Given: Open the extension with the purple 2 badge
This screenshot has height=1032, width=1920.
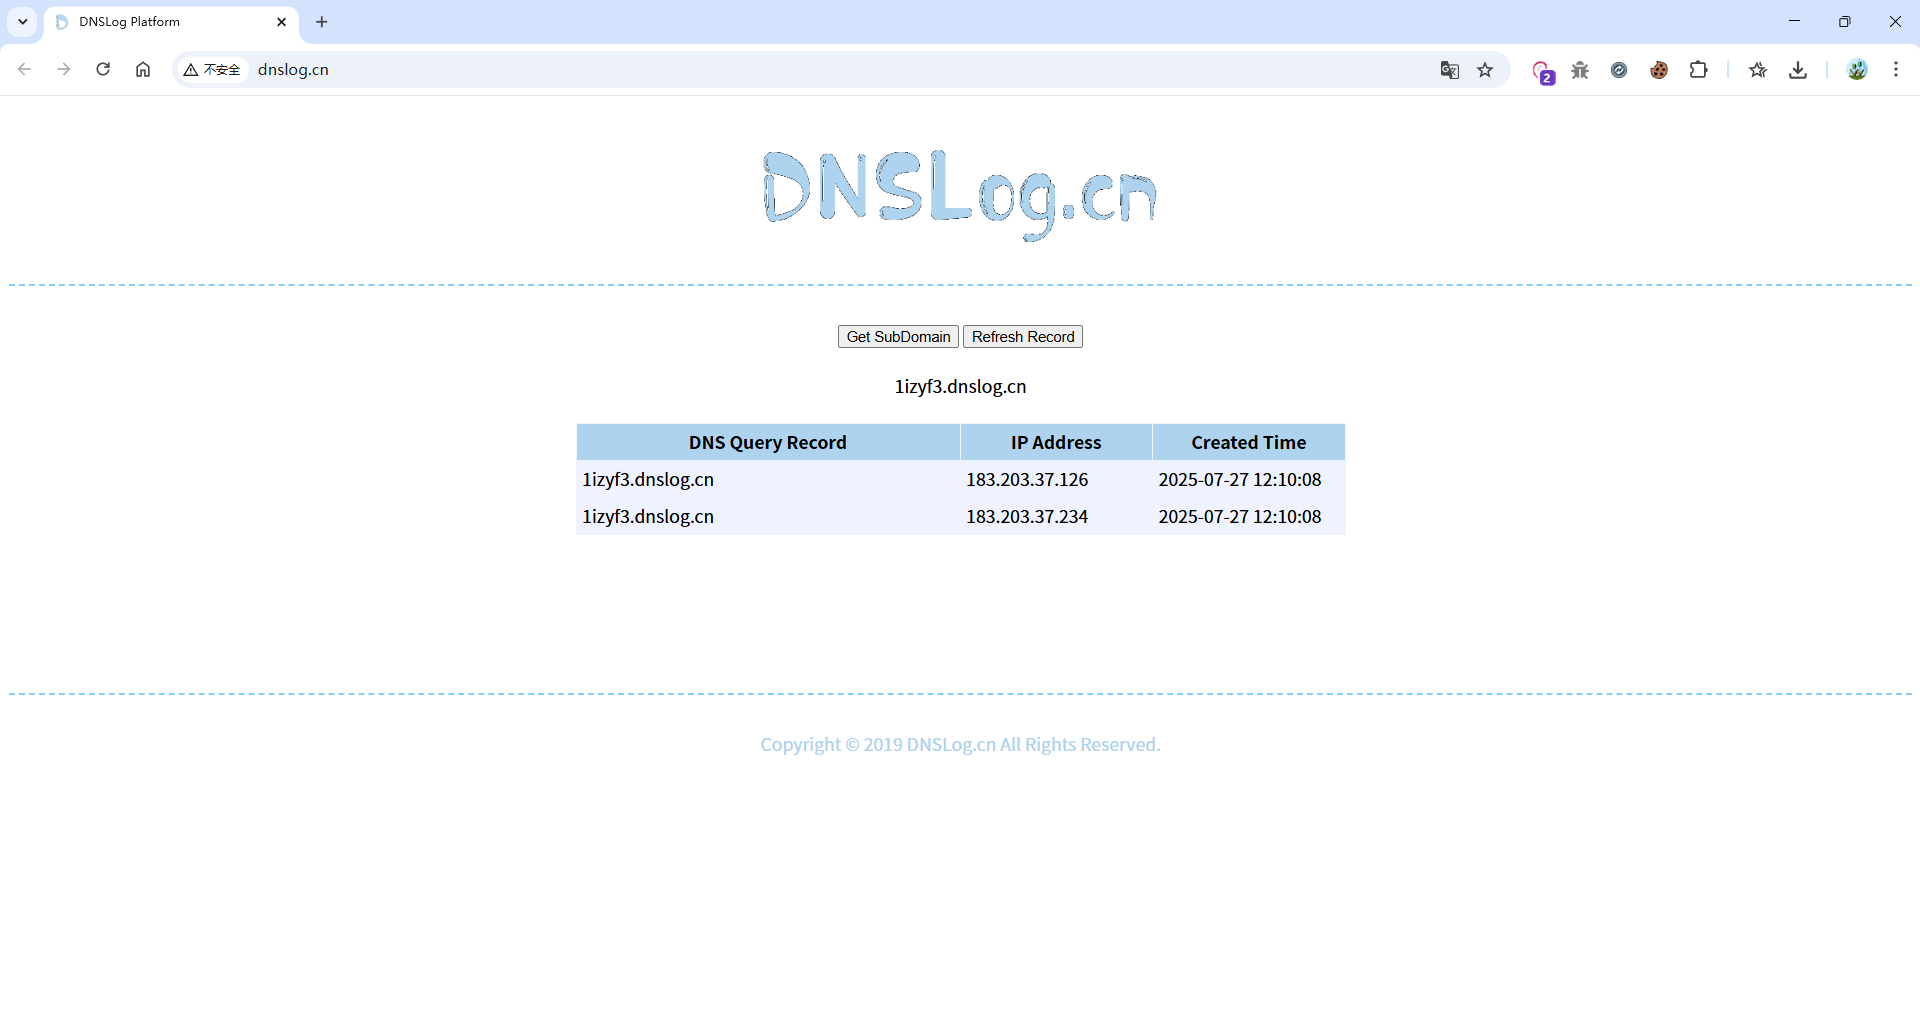Looking at the screenshot, I should pyautogui.click(x=1542, y=71).
